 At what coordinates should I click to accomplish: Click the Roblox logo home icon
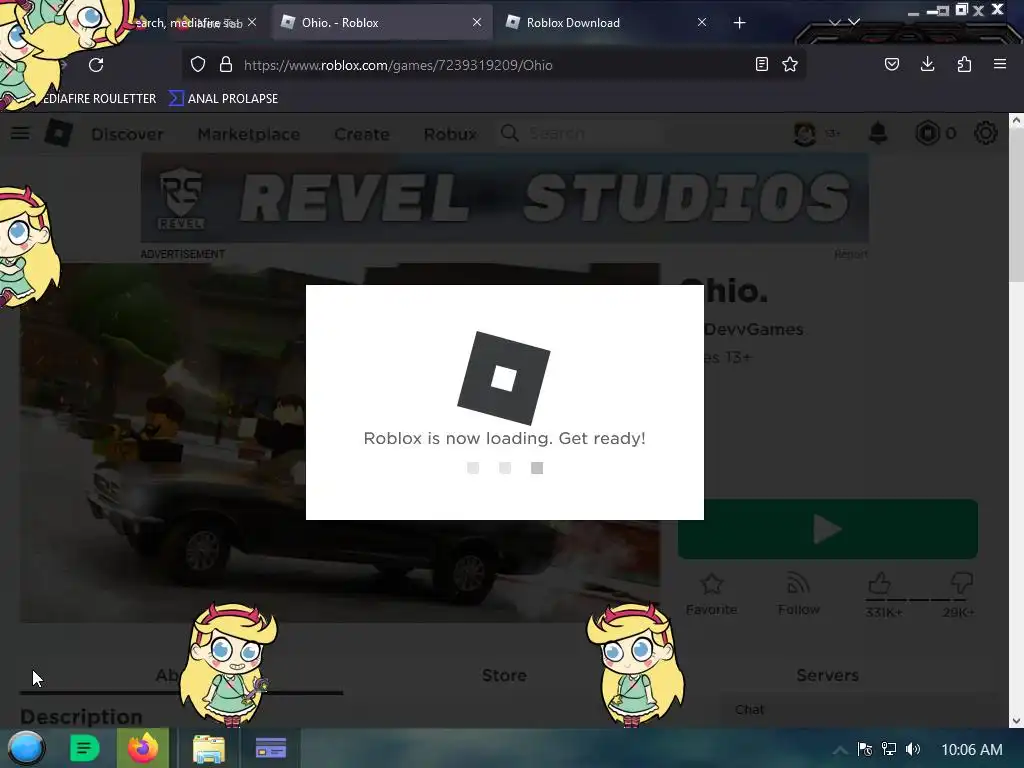(x=59, y=133)
